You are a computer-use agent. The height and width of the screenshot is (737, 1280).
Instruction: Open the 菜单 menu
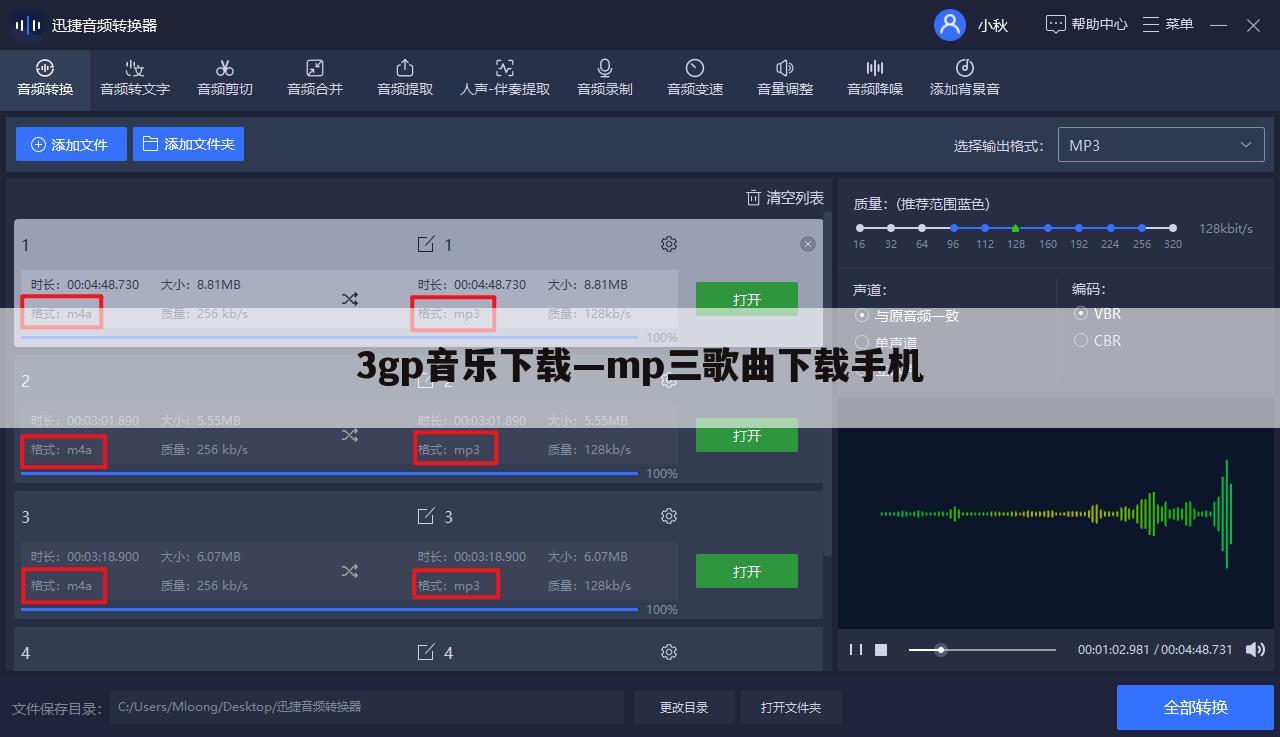(x=1168, y=24)
